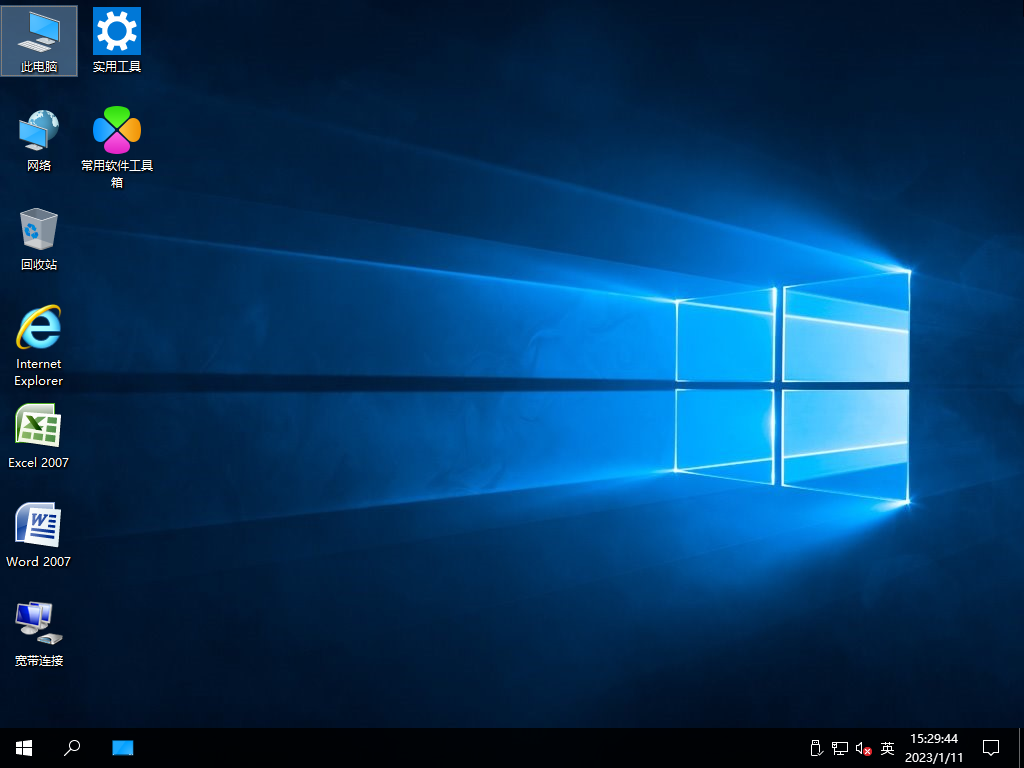Viewport: 1024px width, 768px height.
Task: Select the 网络 desktop icon
Action: [x=39, y=140]
